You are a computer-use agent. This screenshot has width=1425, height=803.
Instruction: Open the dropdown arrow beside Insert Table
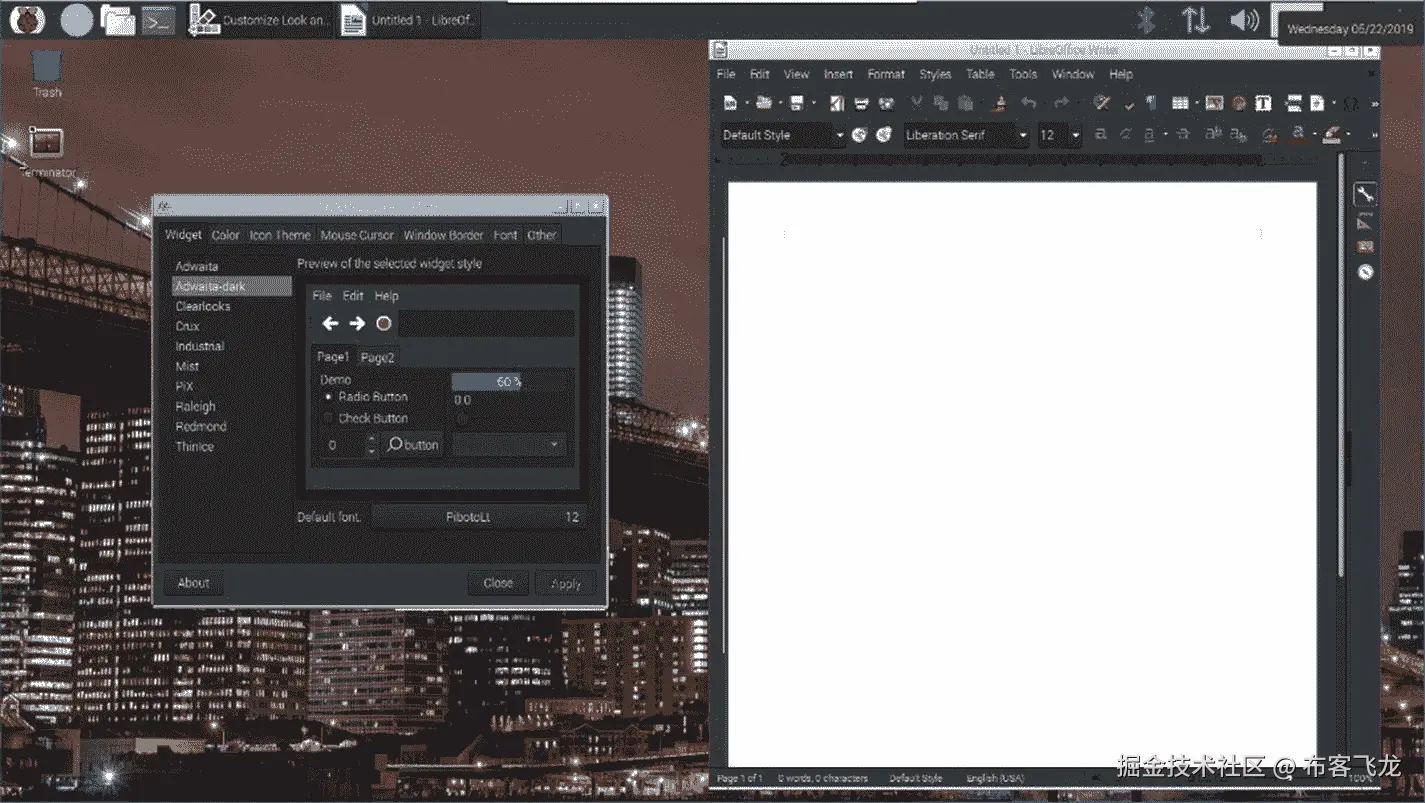click(x=1197, y=104)
